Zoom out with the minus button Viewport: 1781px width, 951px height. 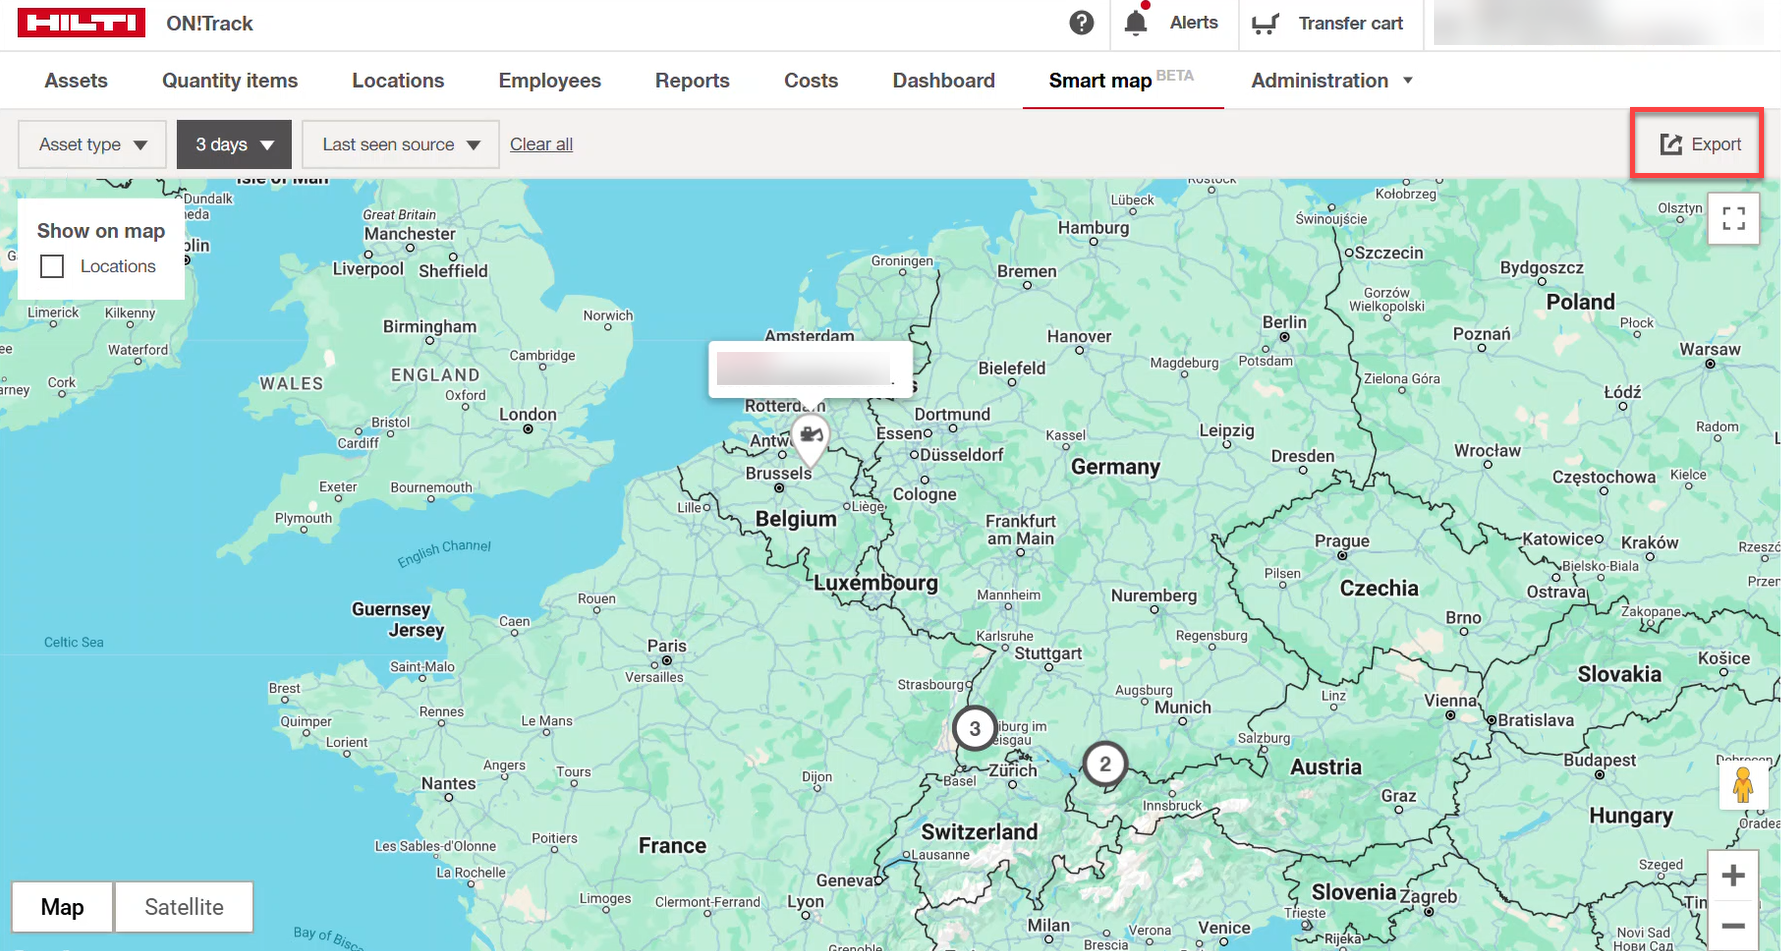point(1733,926)
